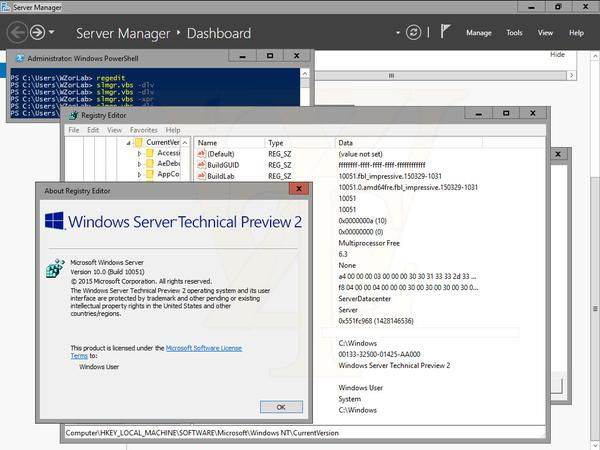Image resolution: width=600 pixels, height=450 pixels.
Task: Click the PowerShell title bar icon
Action: (x=20, y=58)
